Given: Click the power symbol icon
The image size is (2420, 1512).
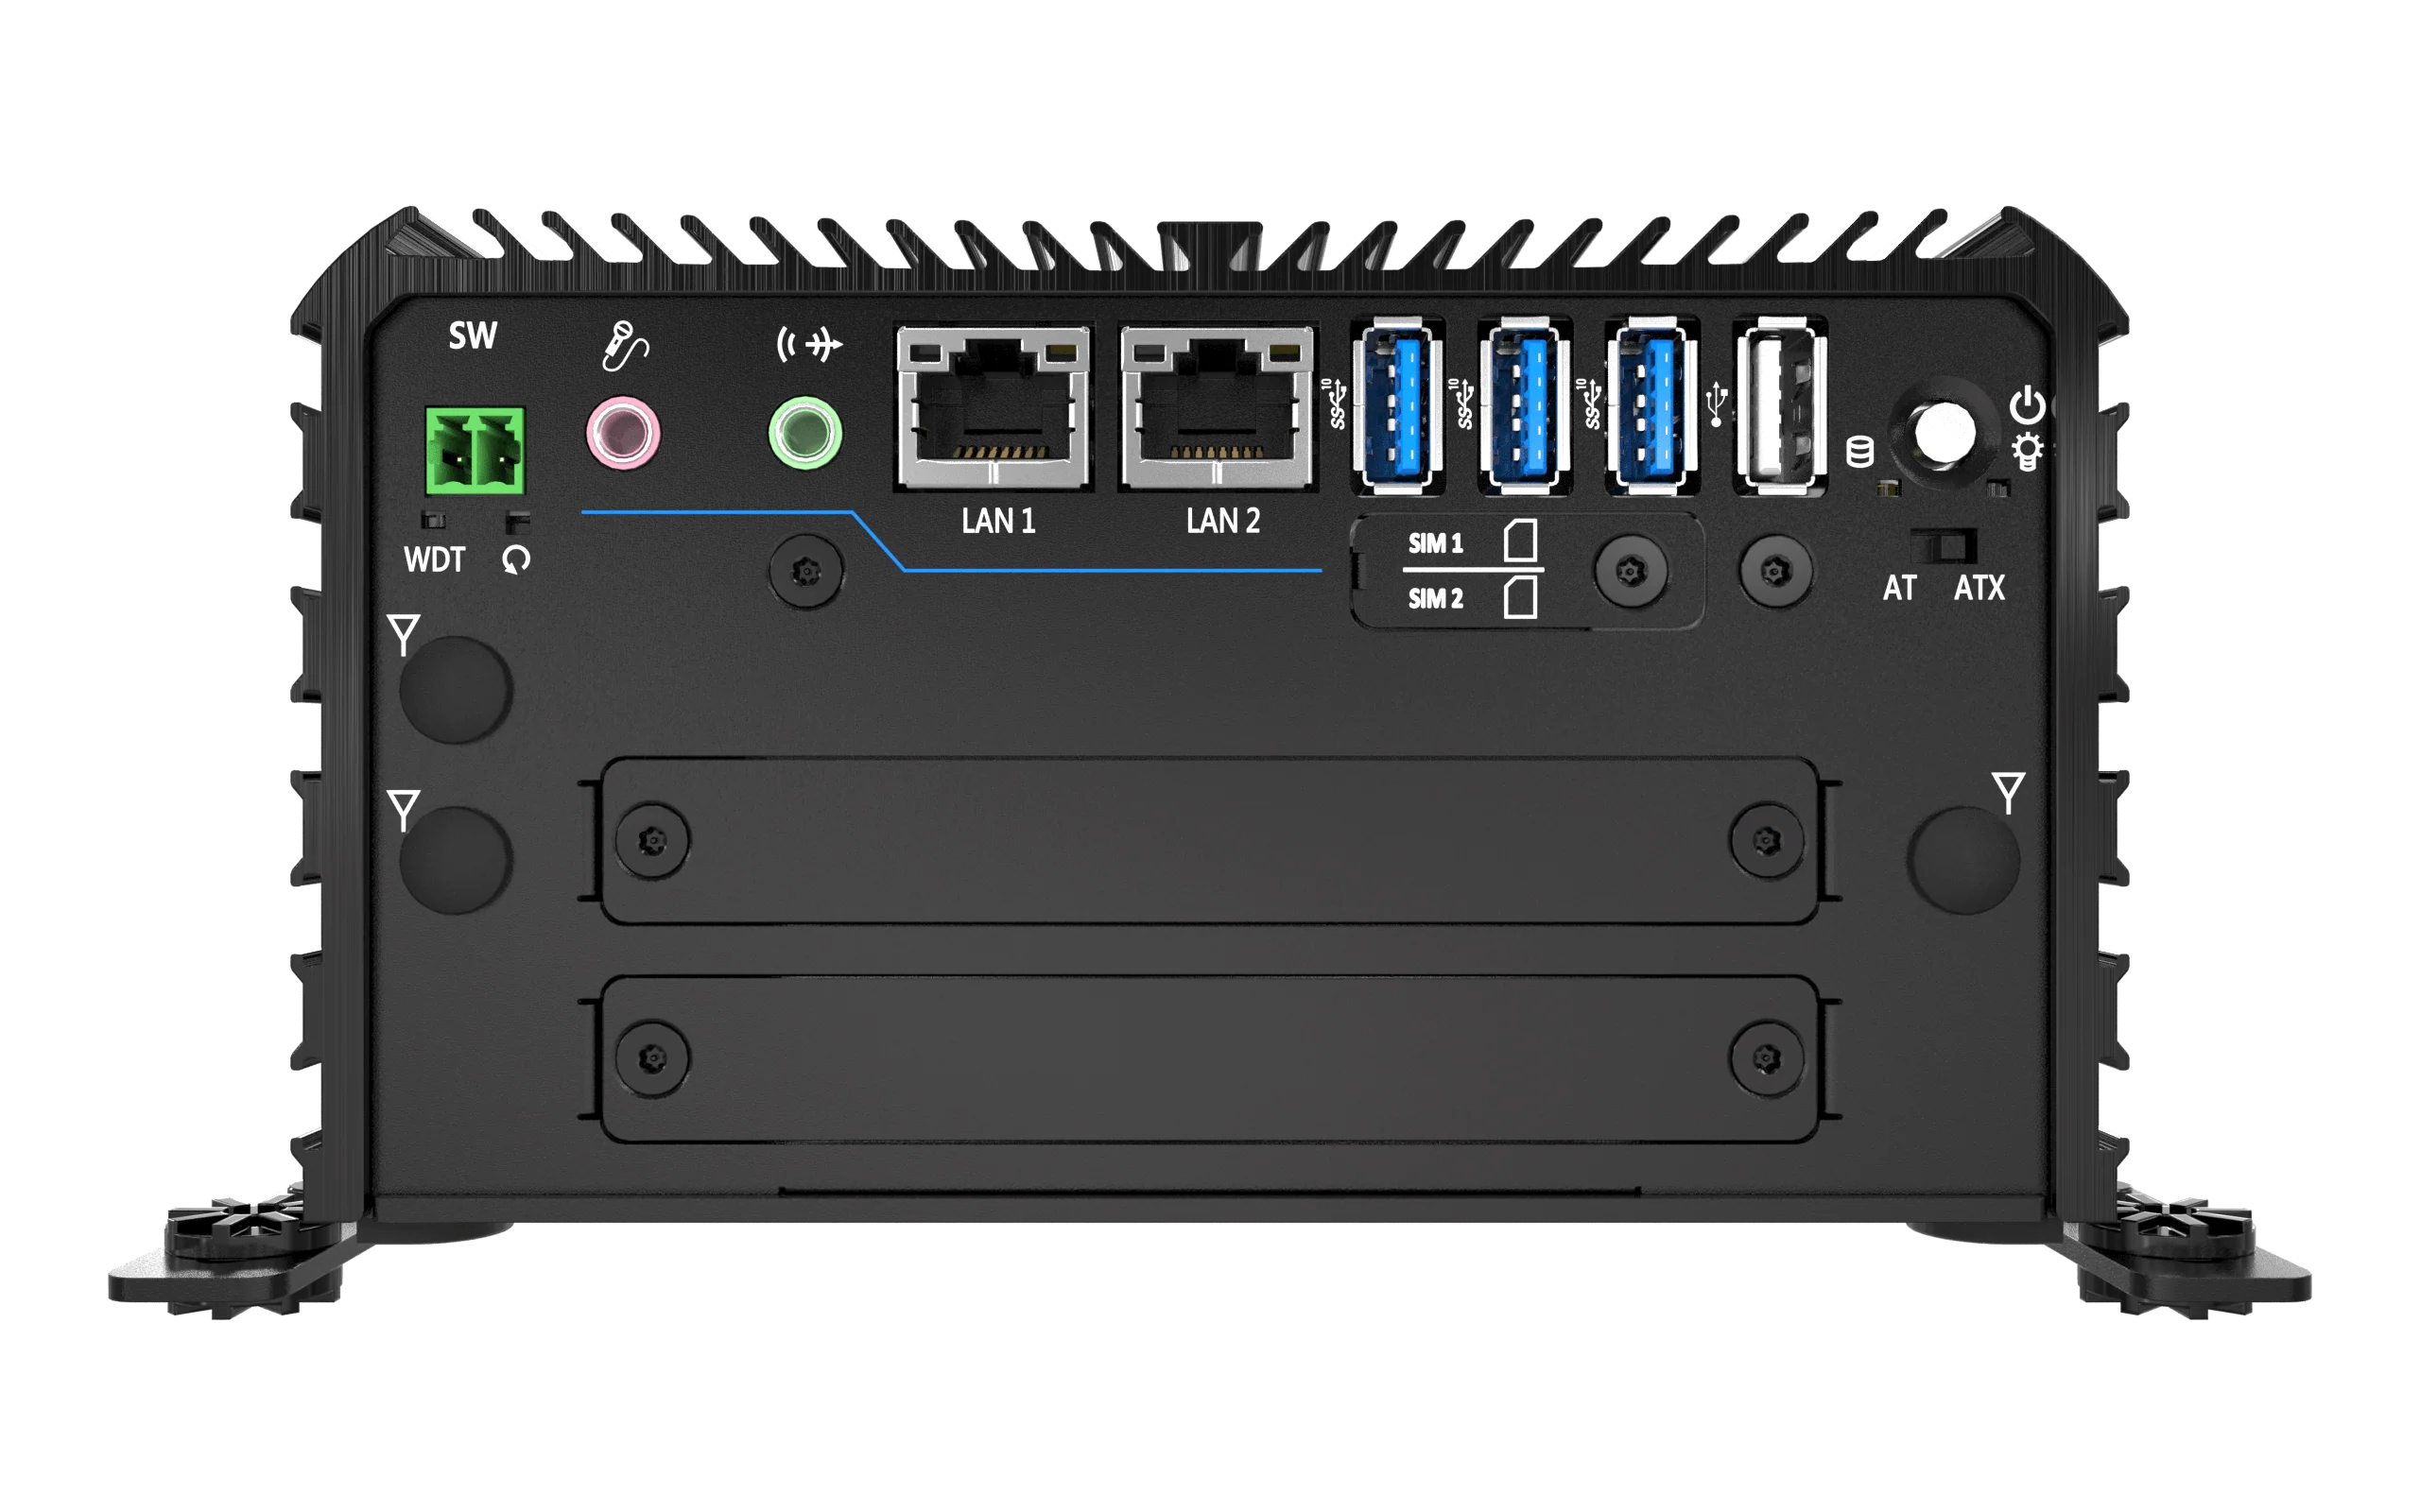Looking at the screenshot, I should coord(2027,405).
